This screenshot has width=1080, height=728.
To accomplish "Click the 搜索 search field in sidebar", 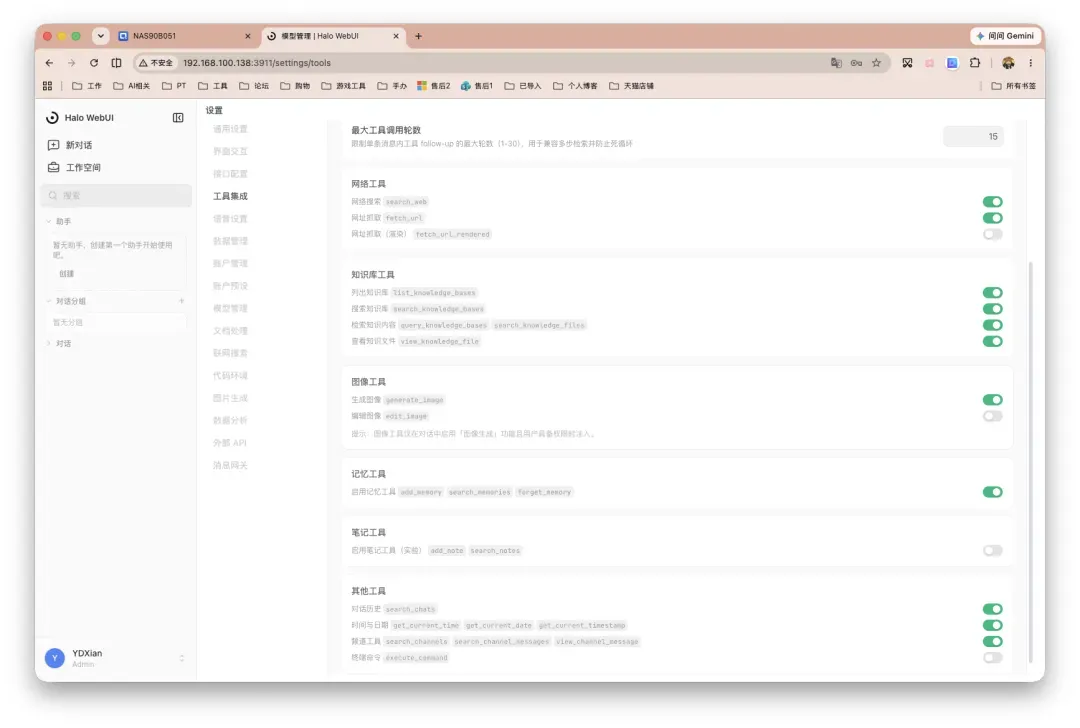I will point(116,196).
